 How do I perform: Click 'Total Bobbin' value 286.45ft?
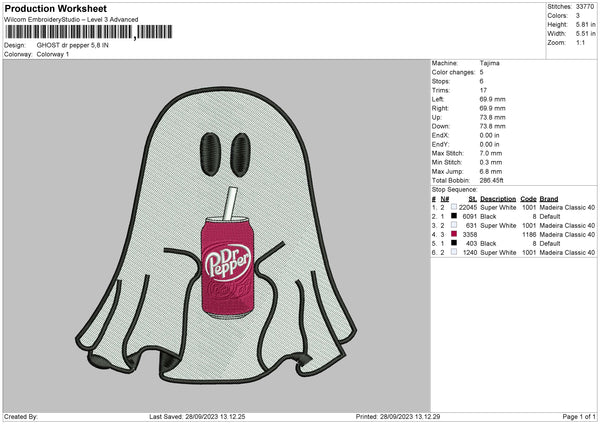coord(492,181)
